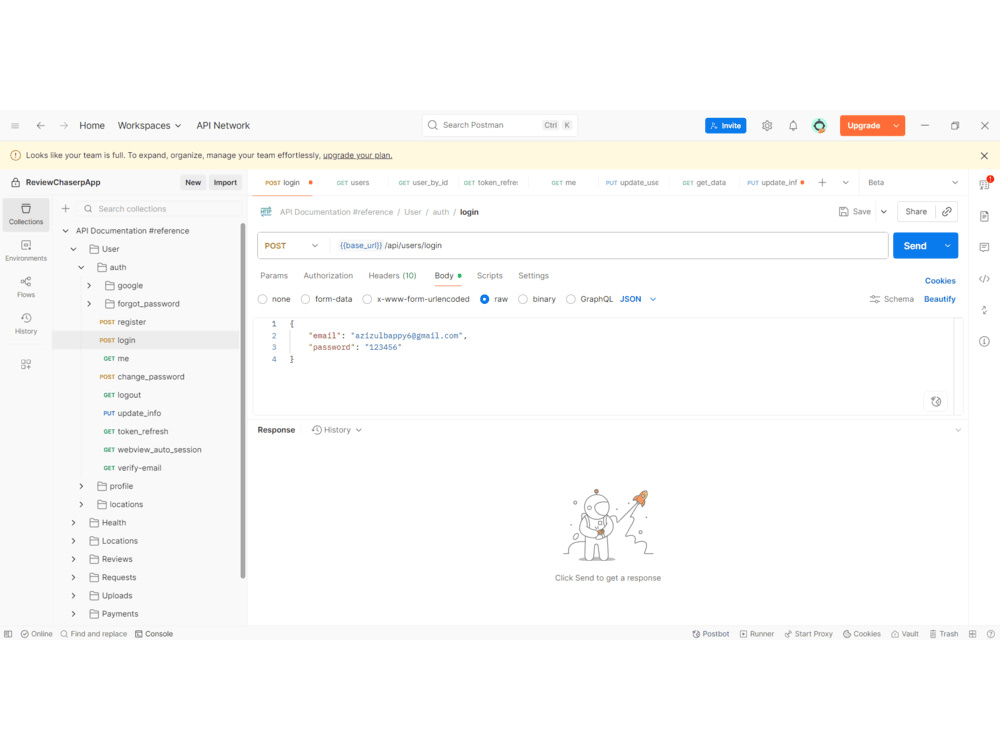Screen dimensions: 1000x750
Task: Open the request info icon
Action: (984, 341)
